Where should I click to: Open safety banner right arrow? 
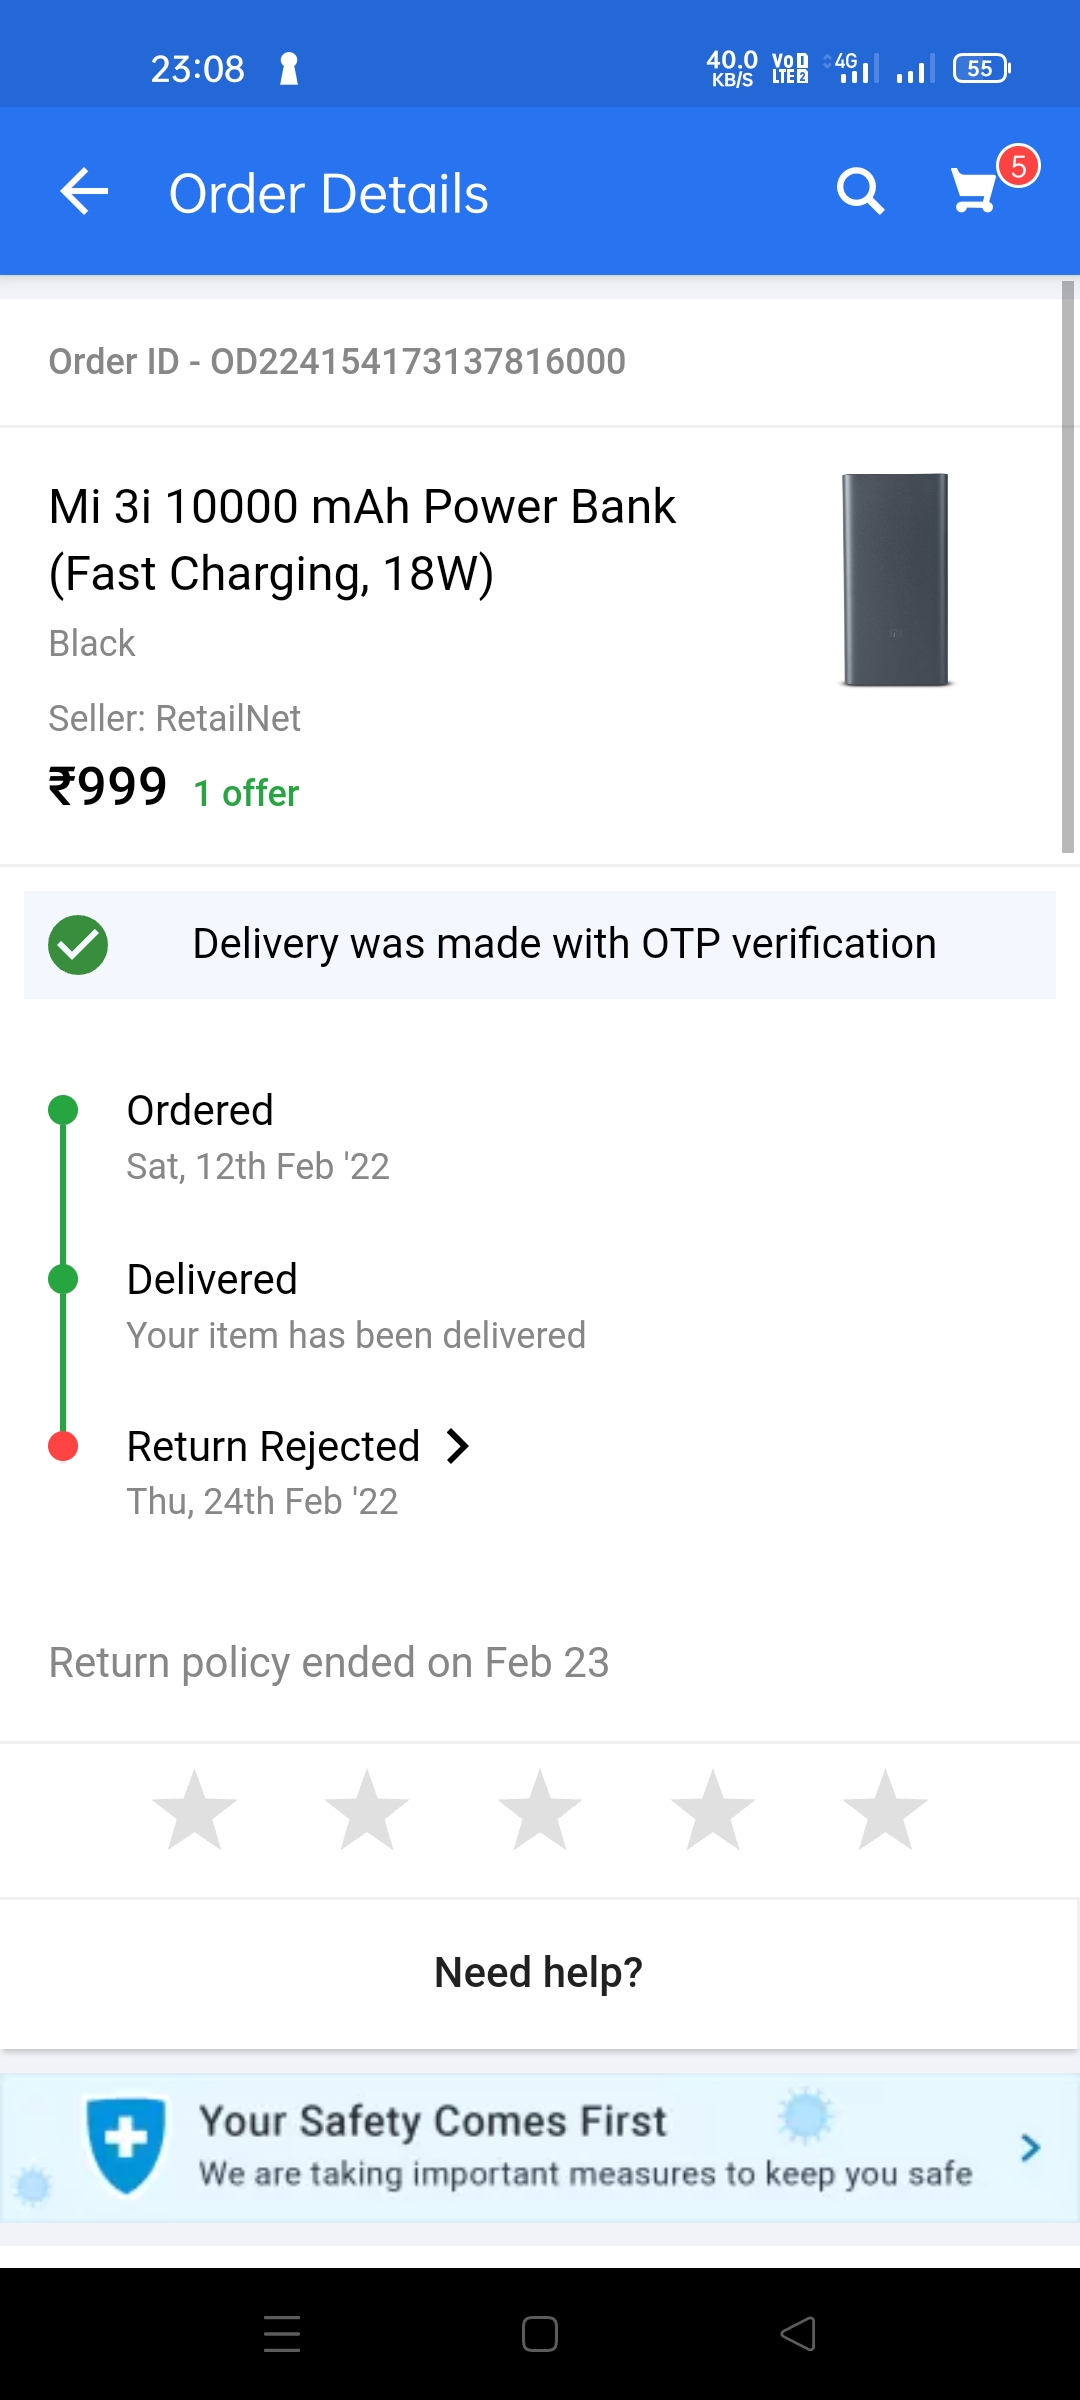coord(1030,2147)
